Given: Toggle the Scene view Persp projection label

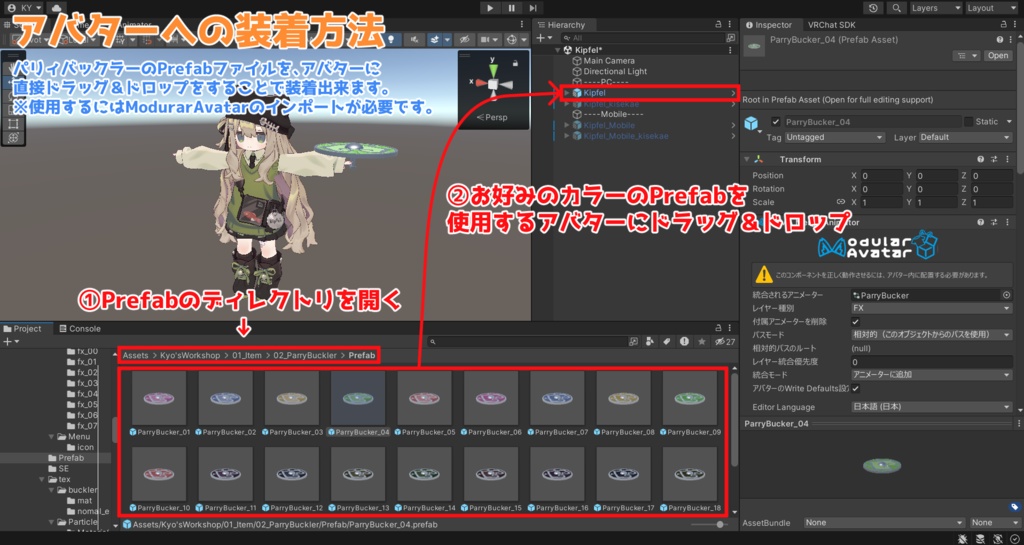Looking at the screenshot, I should pyautogui.click(x=492, y=117).
